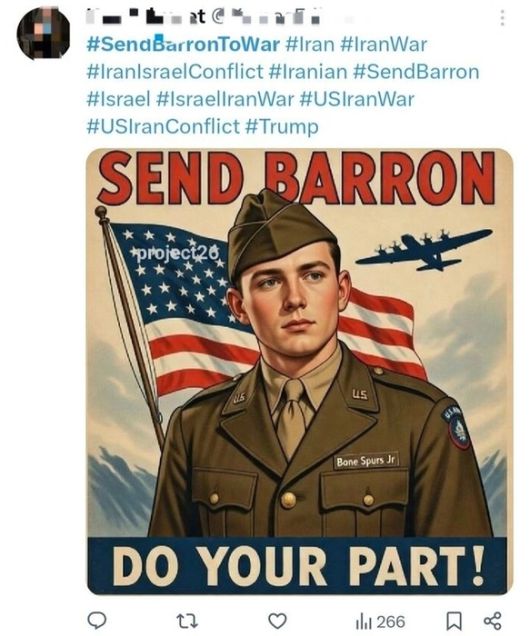Open the #IranIsraelConflict hashtag
530x636 pixels.
pyautogui.click(x=175, y=72)
